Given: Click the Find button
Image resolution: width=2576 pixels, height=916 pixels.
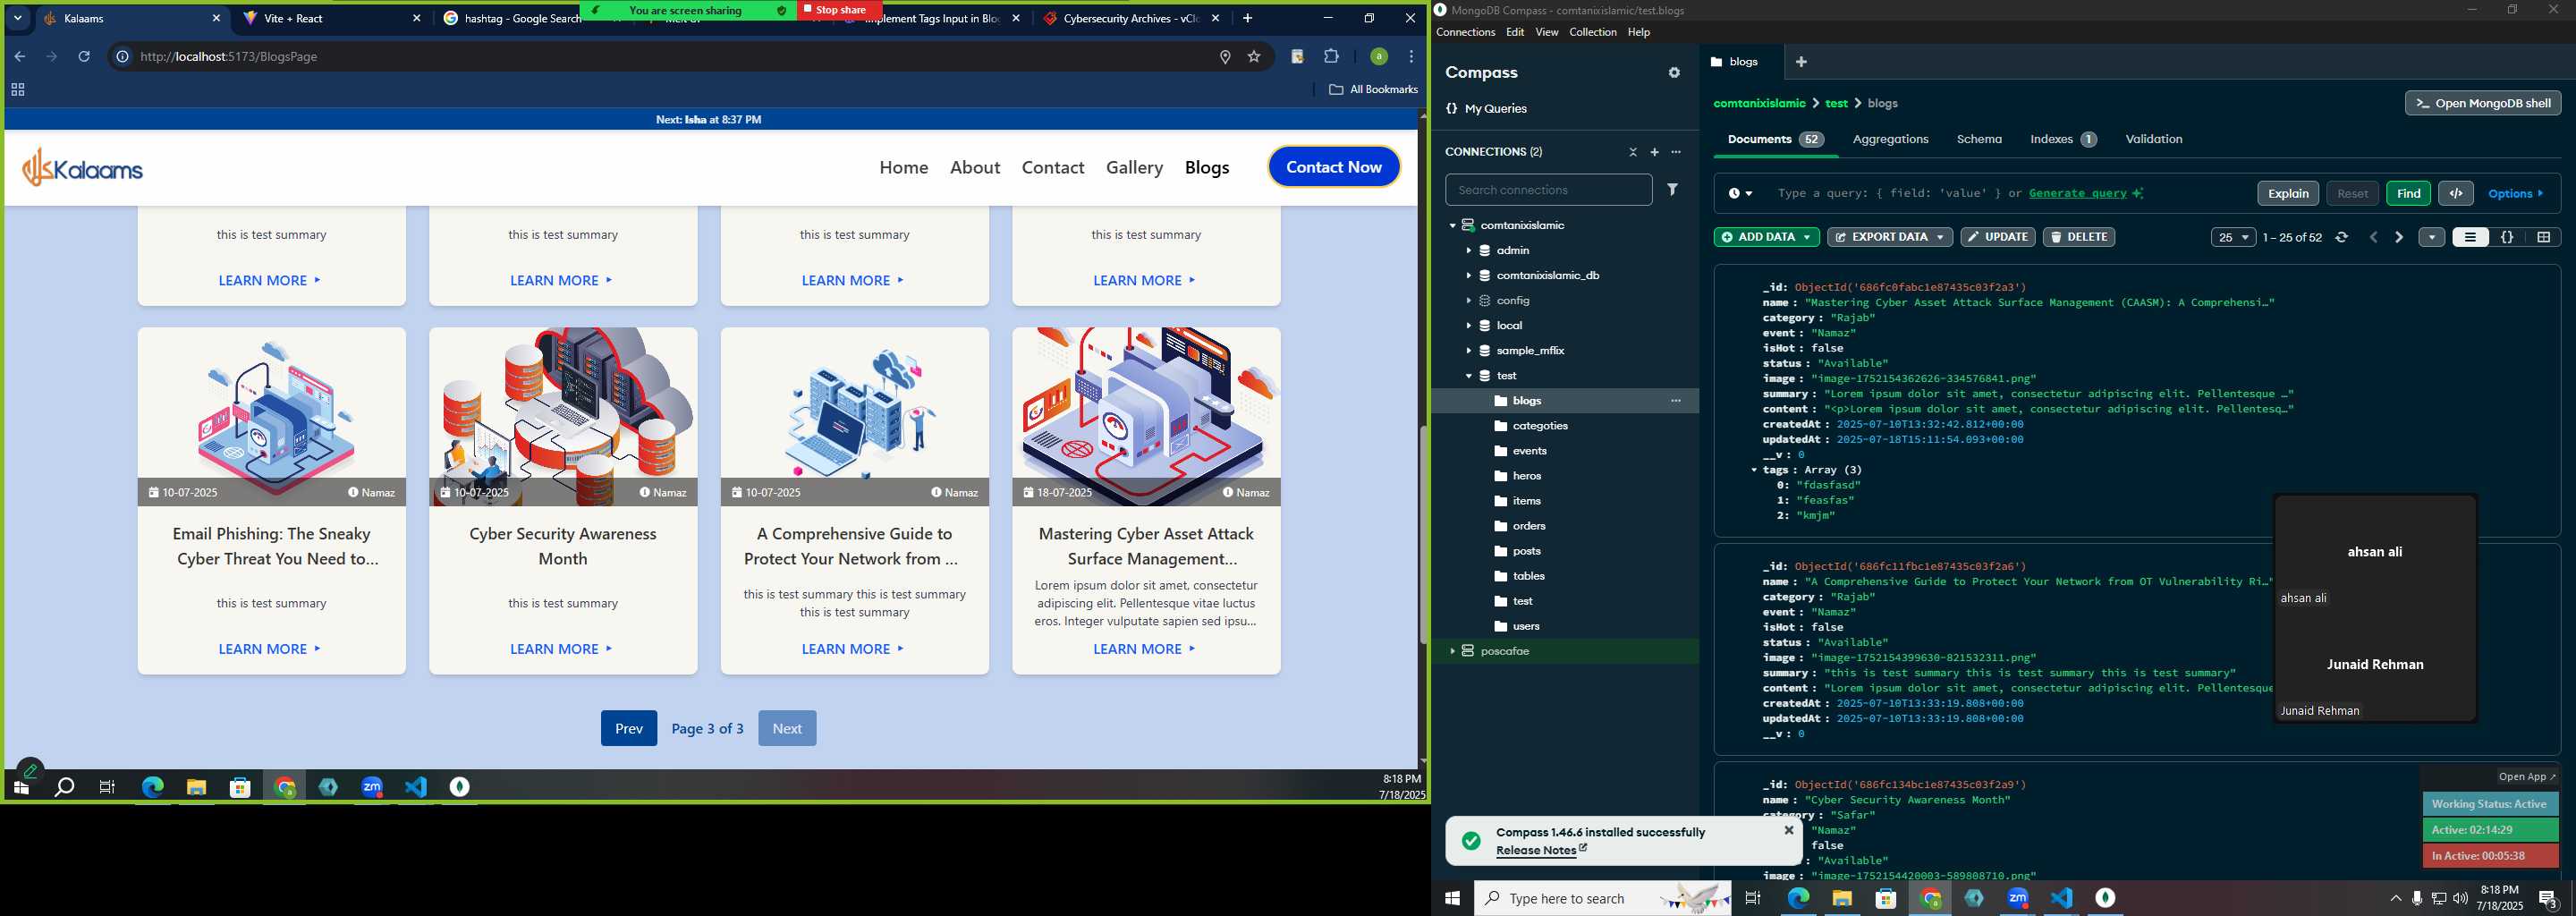Looking at the screenshot, I should (2408, 193).
